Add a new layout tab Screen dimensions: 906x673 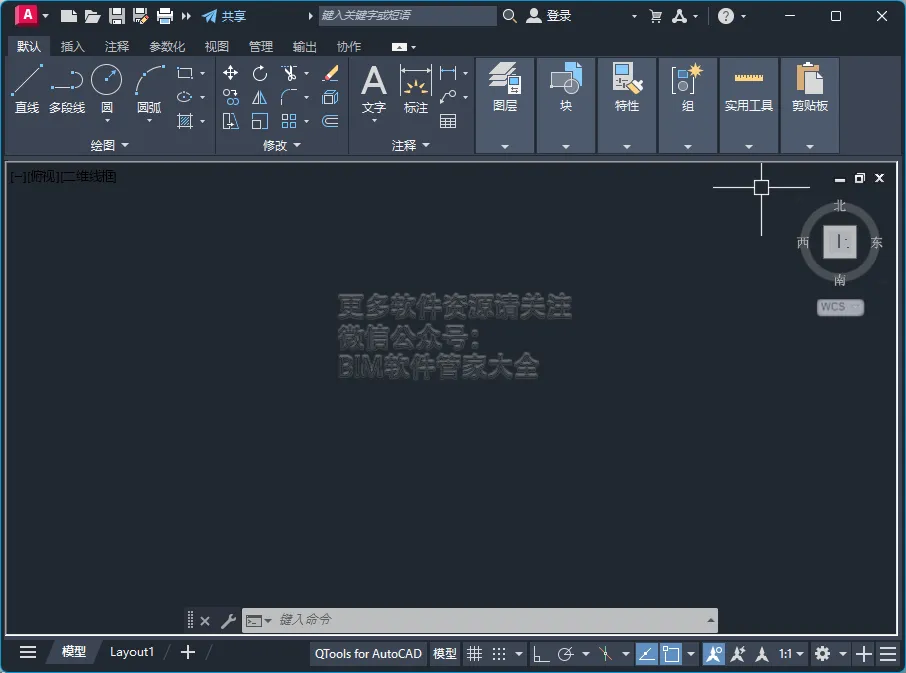pos(188,653)
